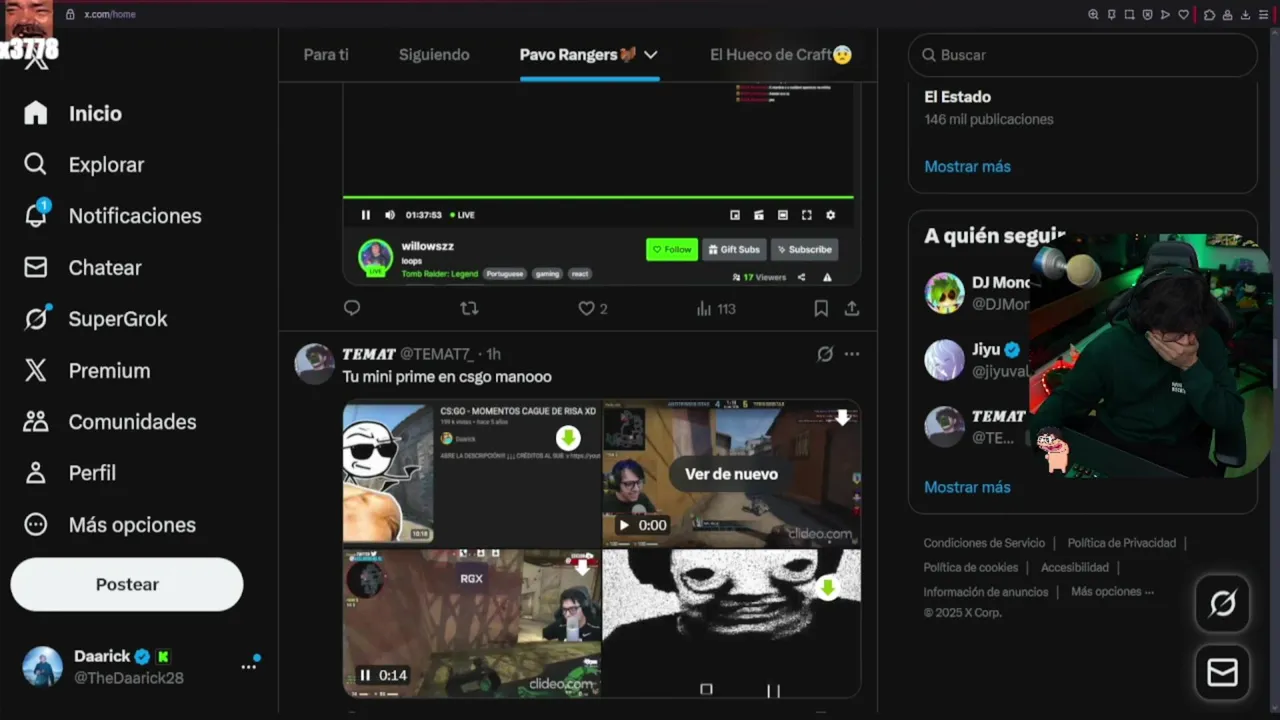Open Condiciones de Servicio link

[984, 543]
